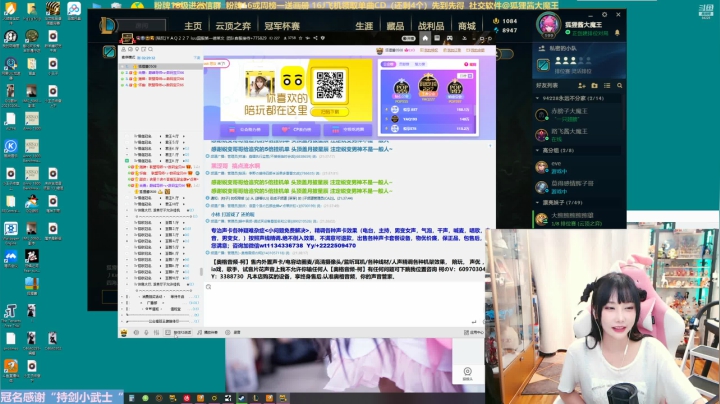Toggle the microphone icon in YY bottom toolbar
The width and height of the screenshot is (720, 404).
[x=146, y=332]
